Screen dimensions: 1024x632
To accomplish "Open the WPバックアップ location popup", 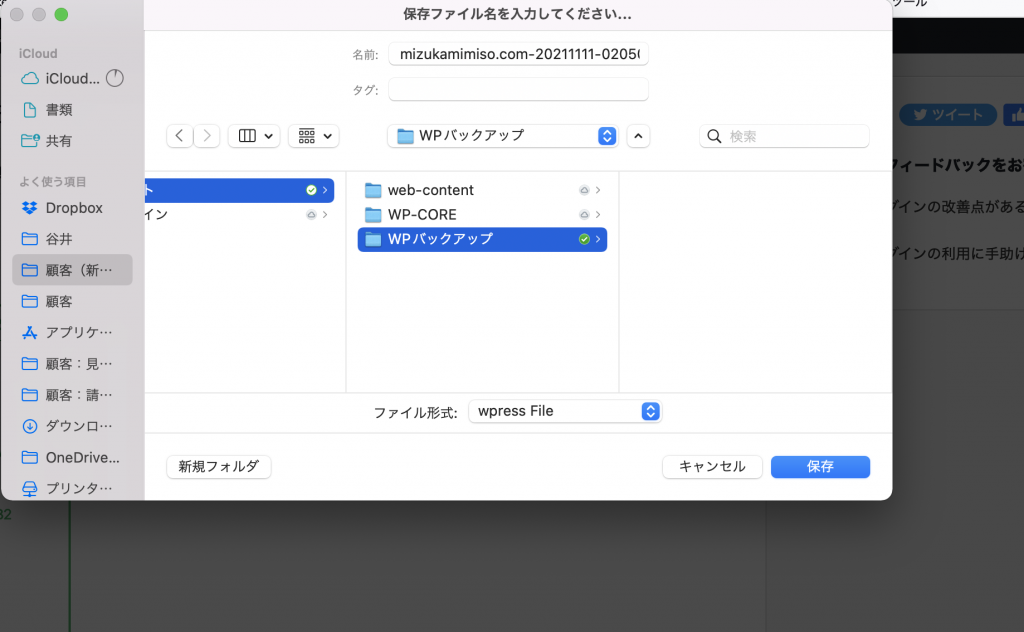I will pos(502,136).
